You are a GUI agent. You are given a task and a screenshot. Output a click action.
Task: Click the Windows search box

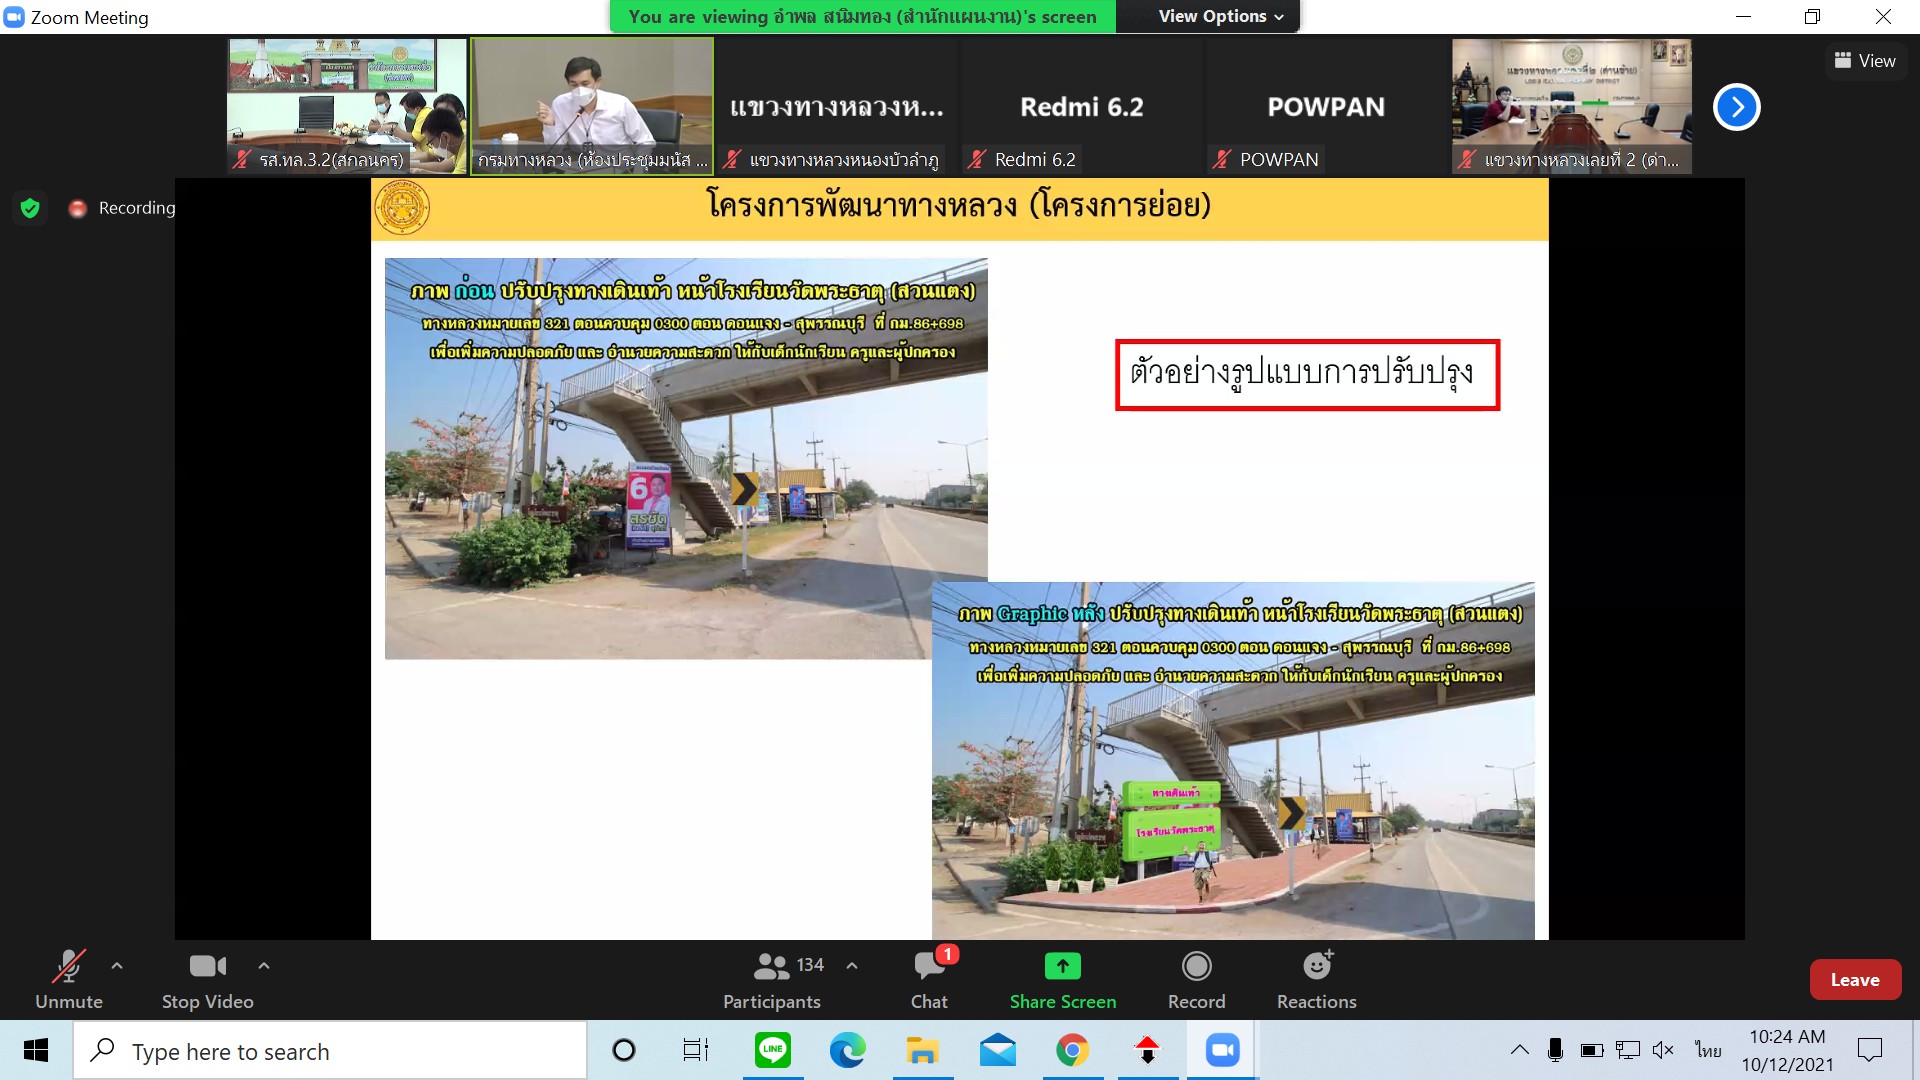(x=330, y=1051)
